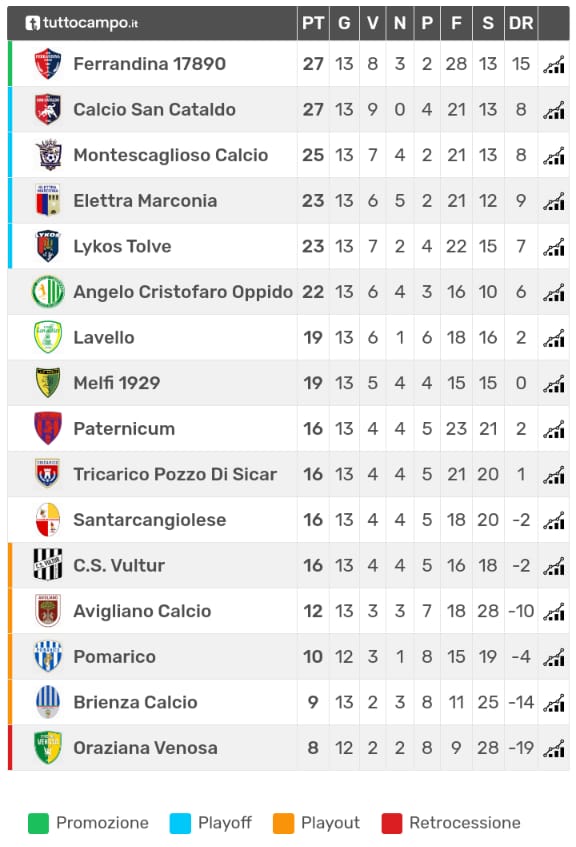
Task: Open the stats chart icon for Oraziana Venosa
Action: [553, 748]
